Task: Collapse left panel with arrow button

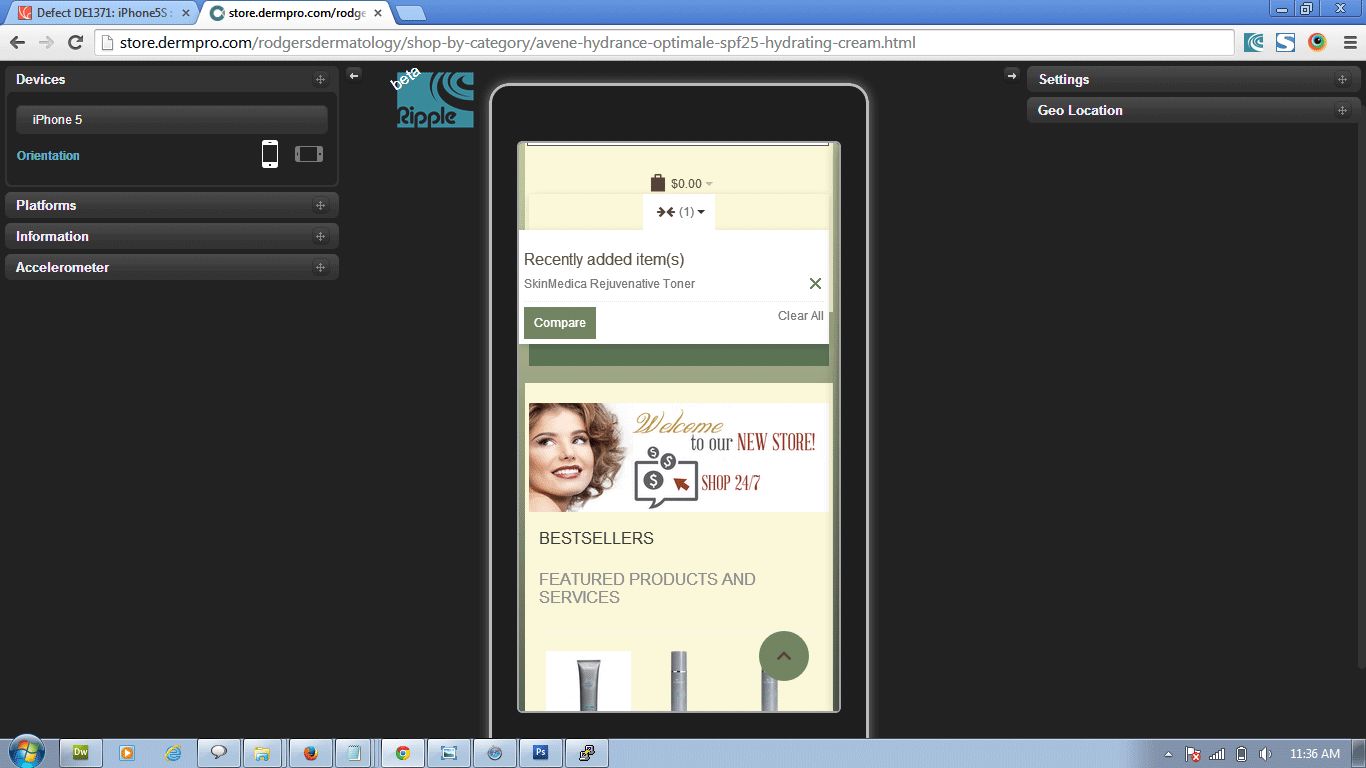Action: [x=353, y=75]
